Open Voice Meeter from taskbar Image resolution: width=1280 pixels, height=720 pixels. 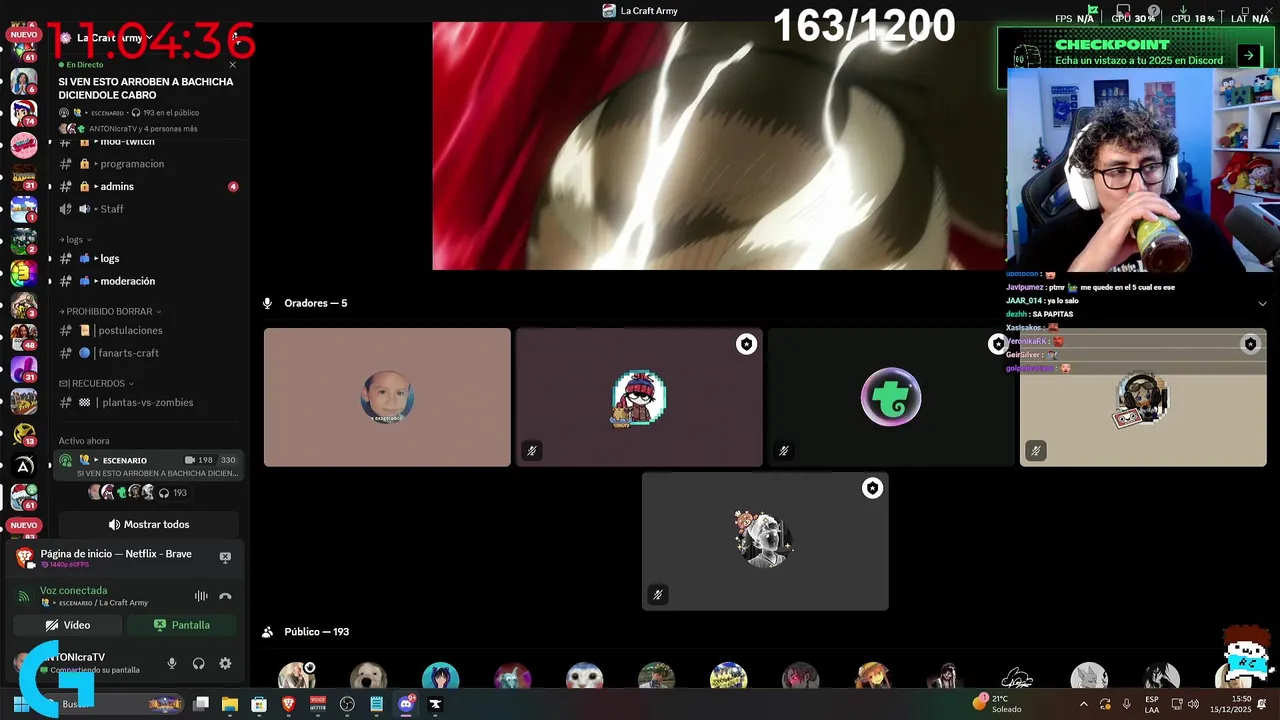[x=318, y=704]
